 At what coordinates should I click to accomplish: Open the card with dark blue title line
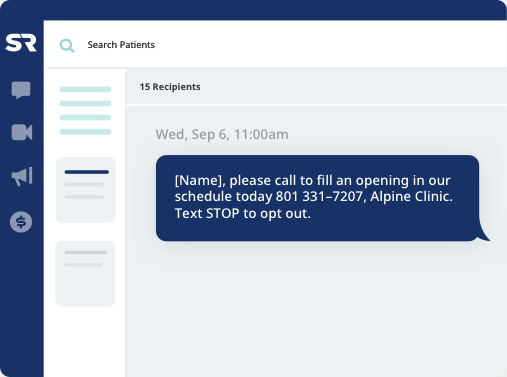click(86, 190)
